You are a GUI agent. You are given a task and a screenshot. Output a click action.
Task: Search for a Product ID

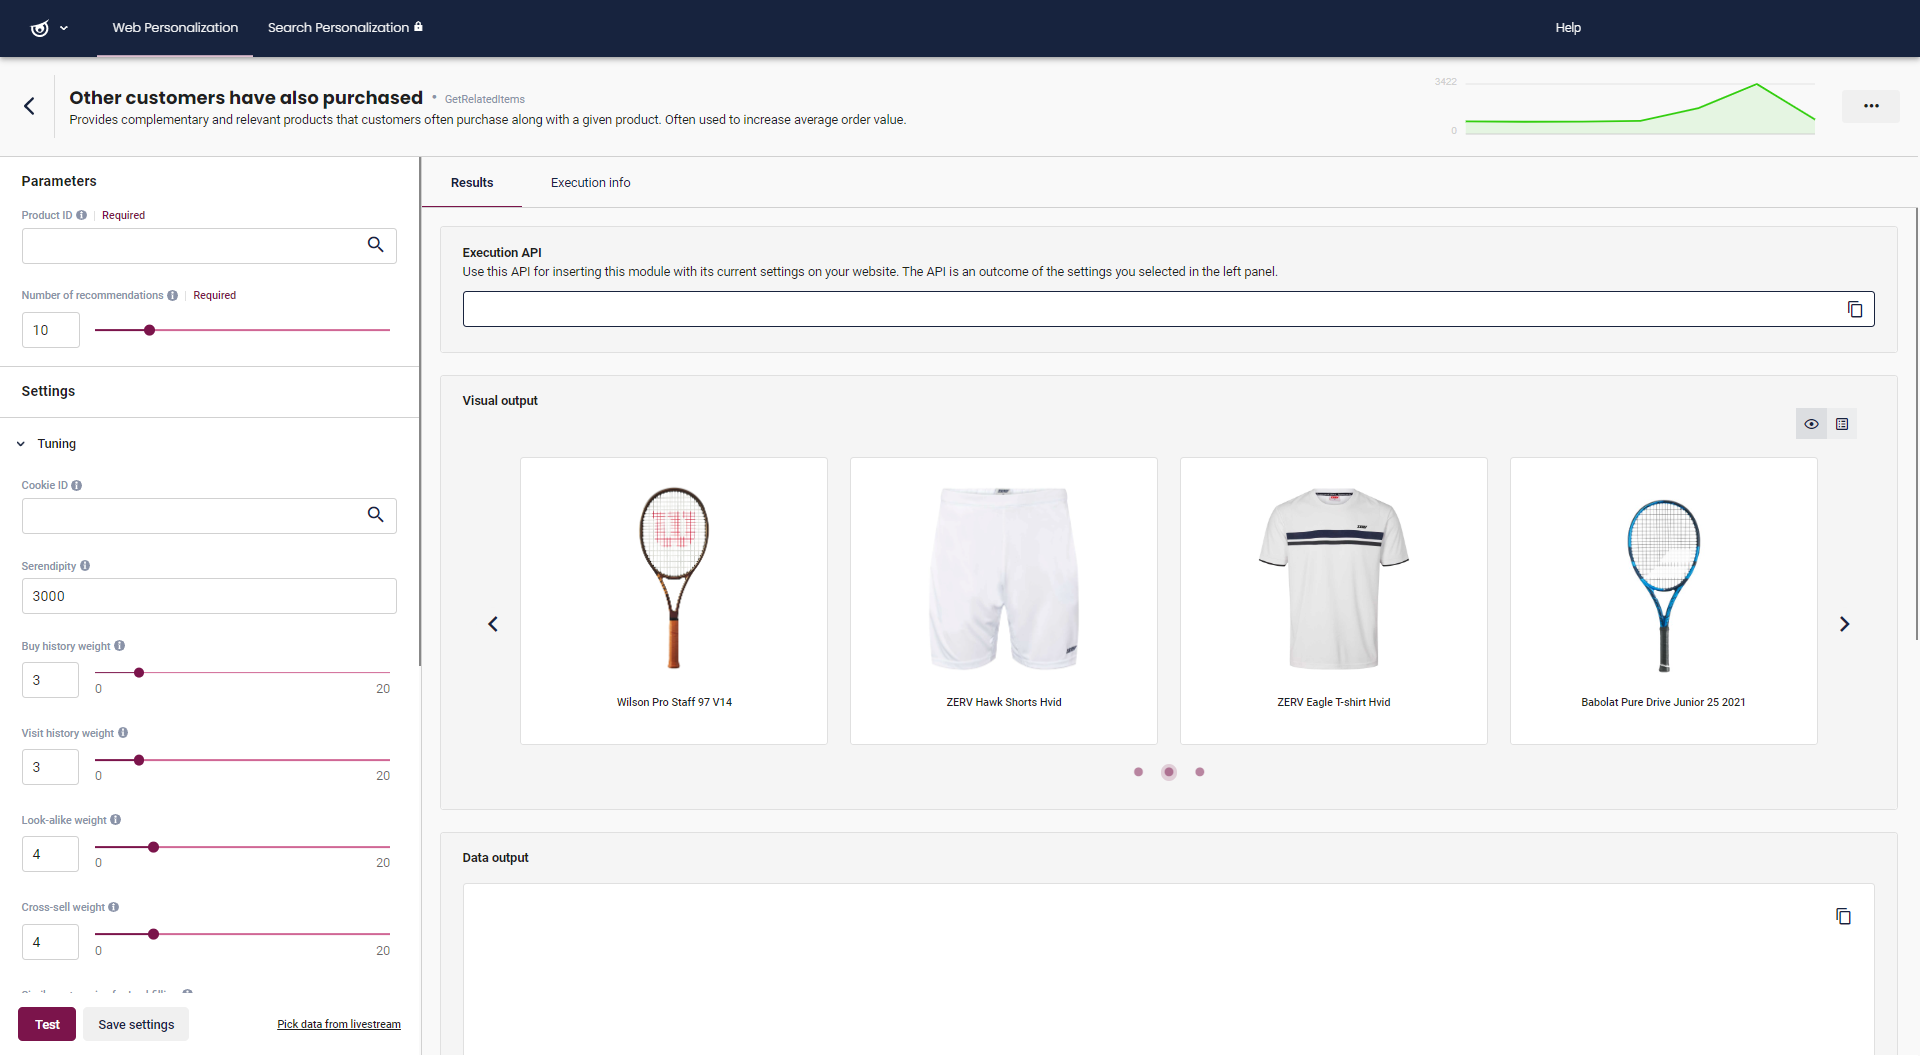(x=376, y=245)
